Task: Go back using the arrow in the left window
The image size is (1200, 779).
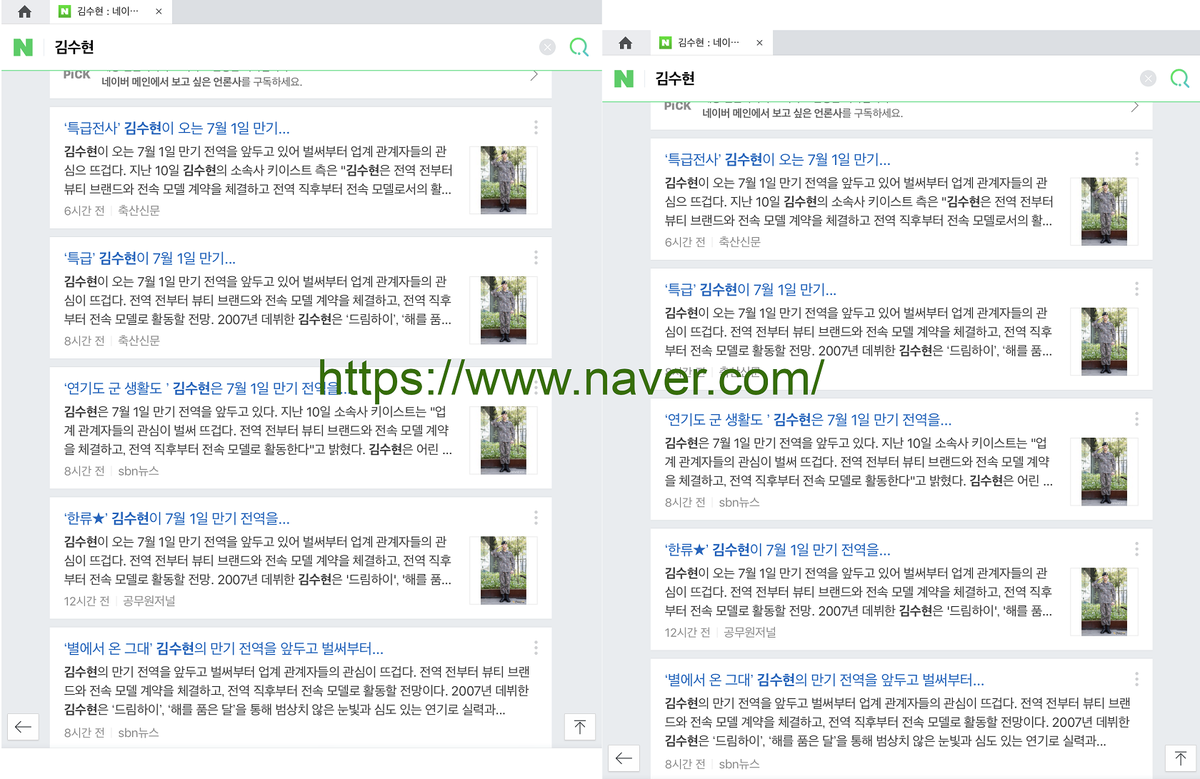Action: (x=23, y=727)
